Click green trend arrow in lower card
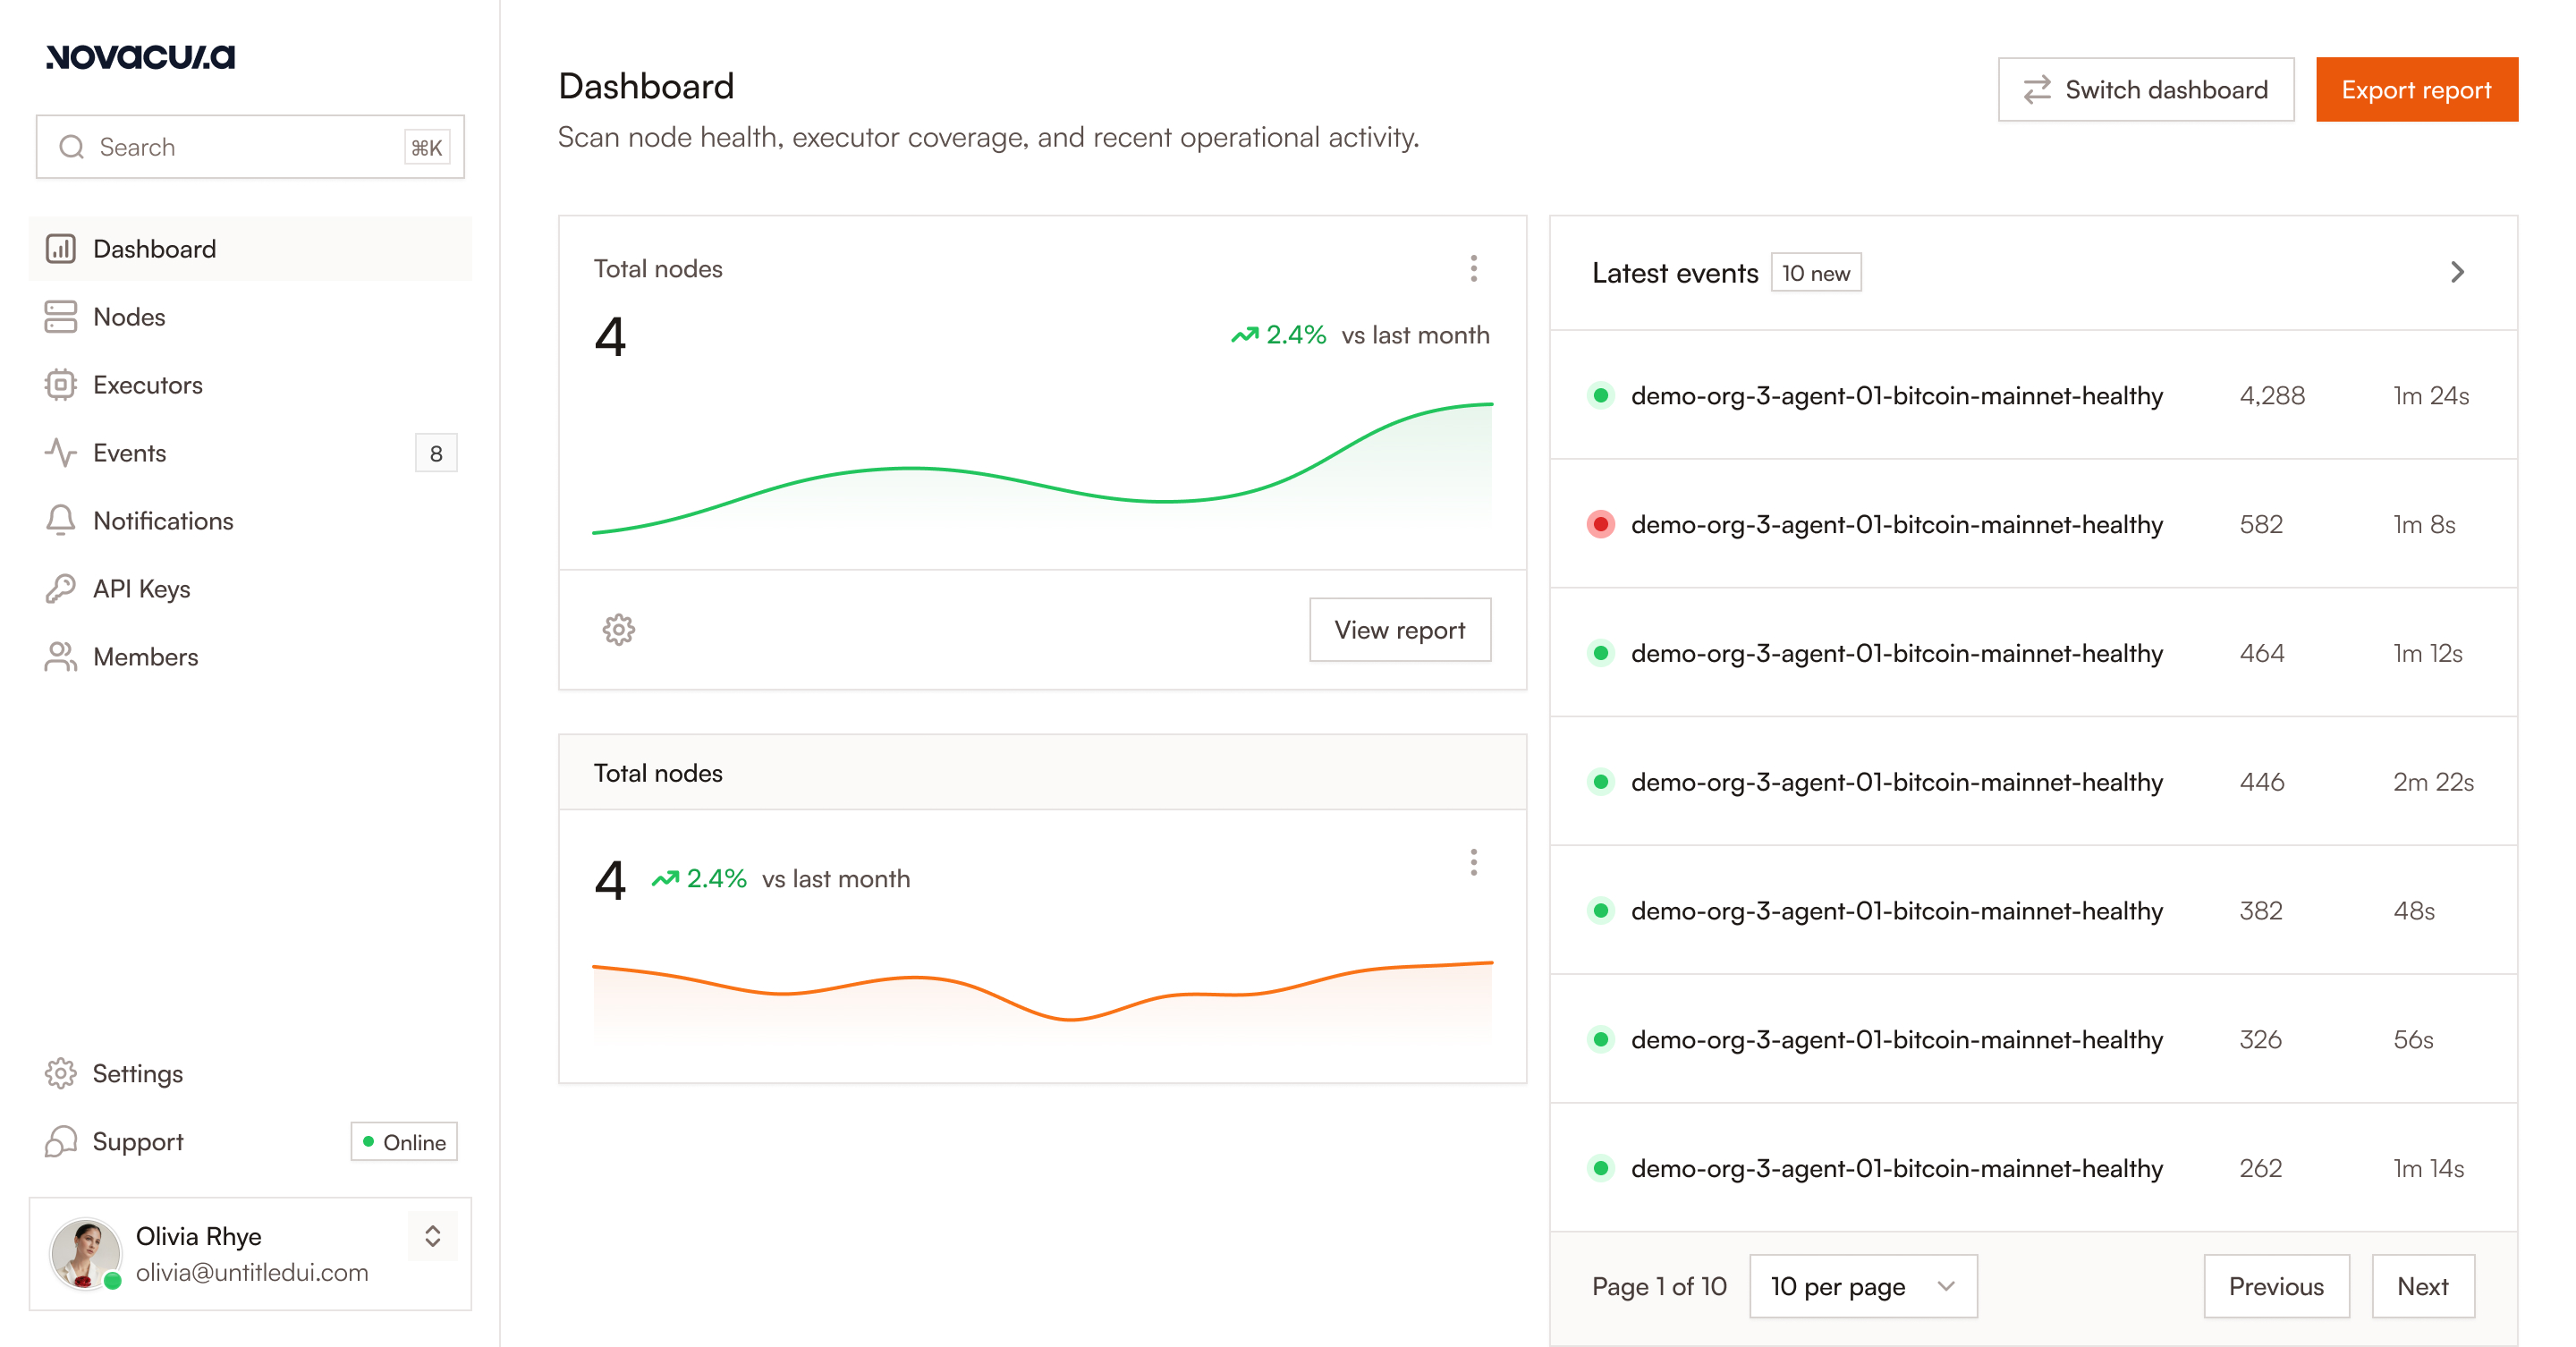The width and height of the screenshot is (2576, 1347). 665,879
